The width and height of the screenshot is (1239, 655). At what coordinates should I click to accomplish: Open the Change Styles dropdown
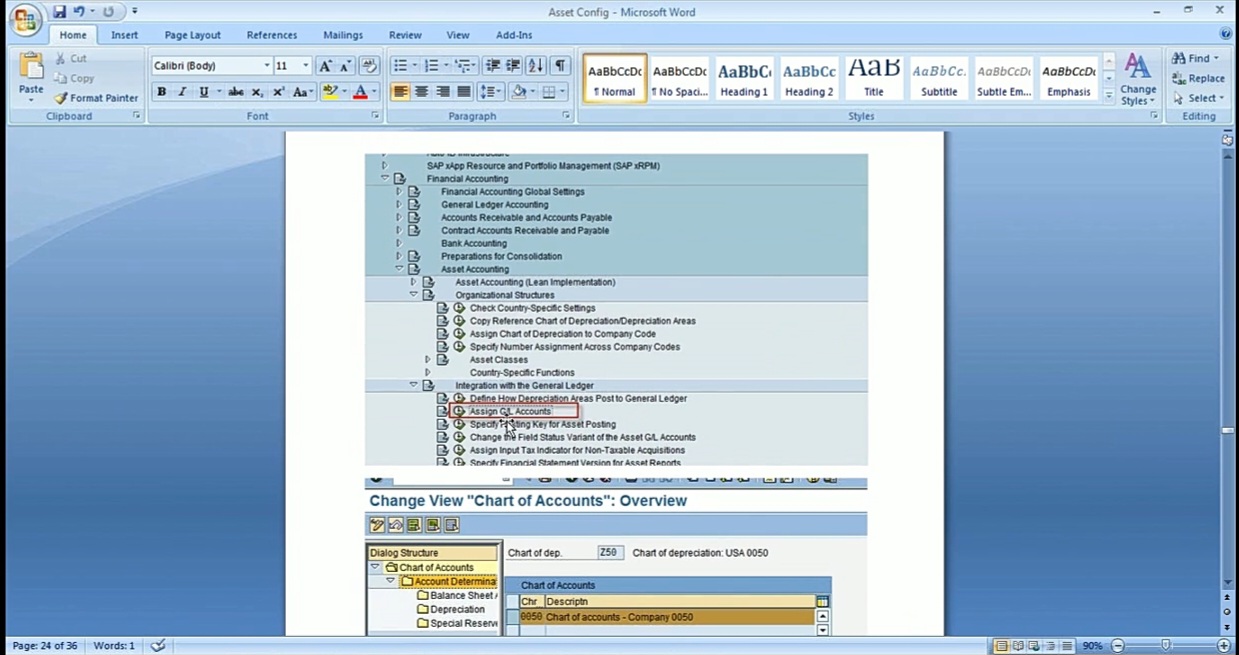pos(1138,79)
